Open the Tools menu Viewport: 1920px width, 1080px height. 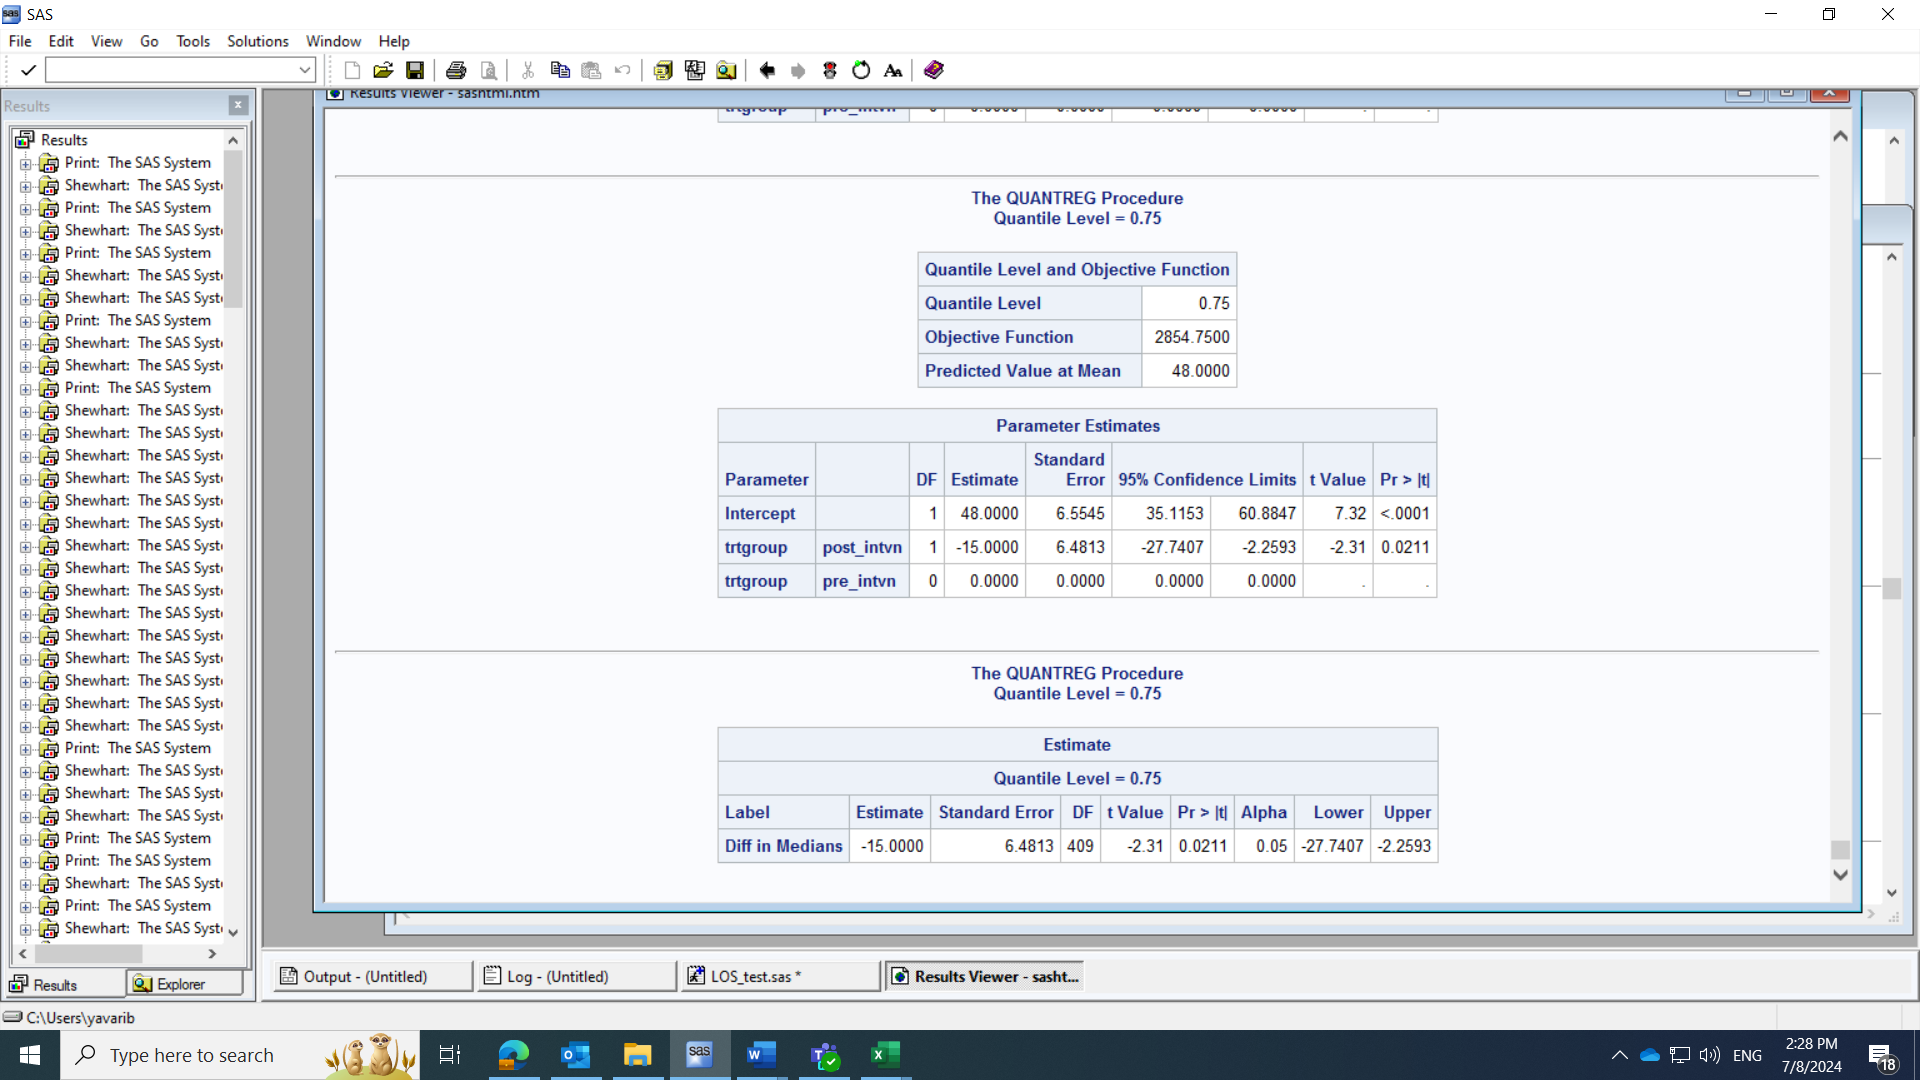coord(192,41)
